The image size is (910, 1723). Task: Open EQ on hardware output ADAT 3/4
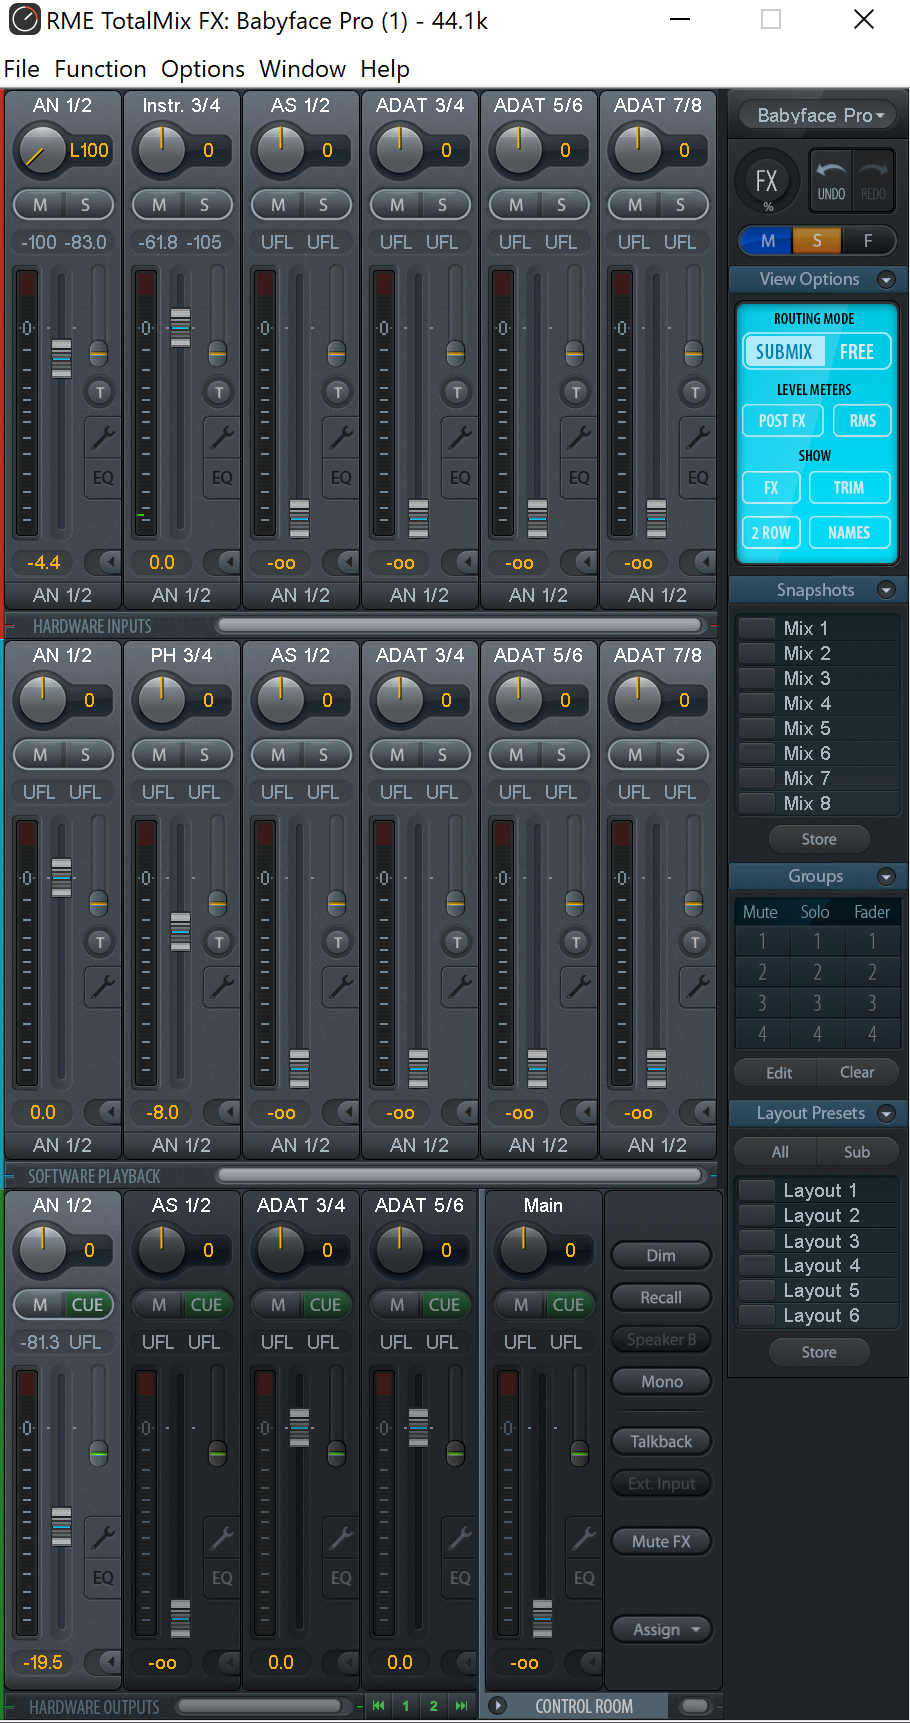point(341,1578)
